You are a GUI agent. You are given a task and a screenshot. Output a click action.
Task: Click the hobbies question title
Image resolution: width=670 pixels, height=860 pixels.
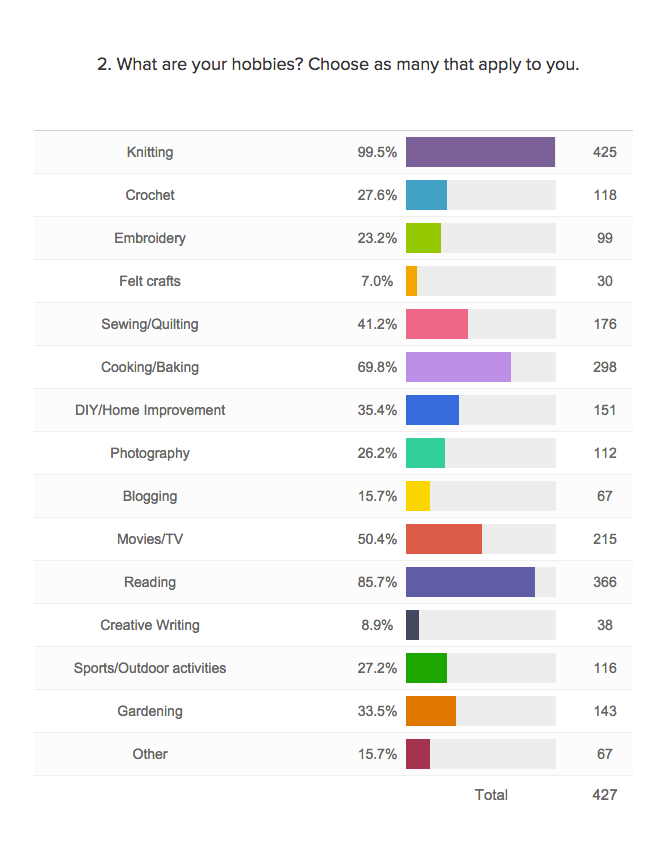tap(338, 65)
